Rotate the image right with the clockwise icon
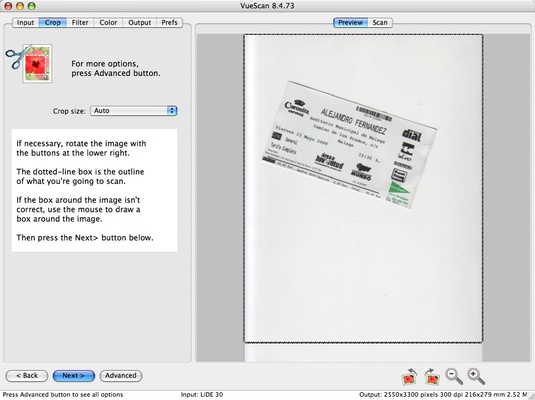This screenshot has height=400, width=535. [432, 376]
